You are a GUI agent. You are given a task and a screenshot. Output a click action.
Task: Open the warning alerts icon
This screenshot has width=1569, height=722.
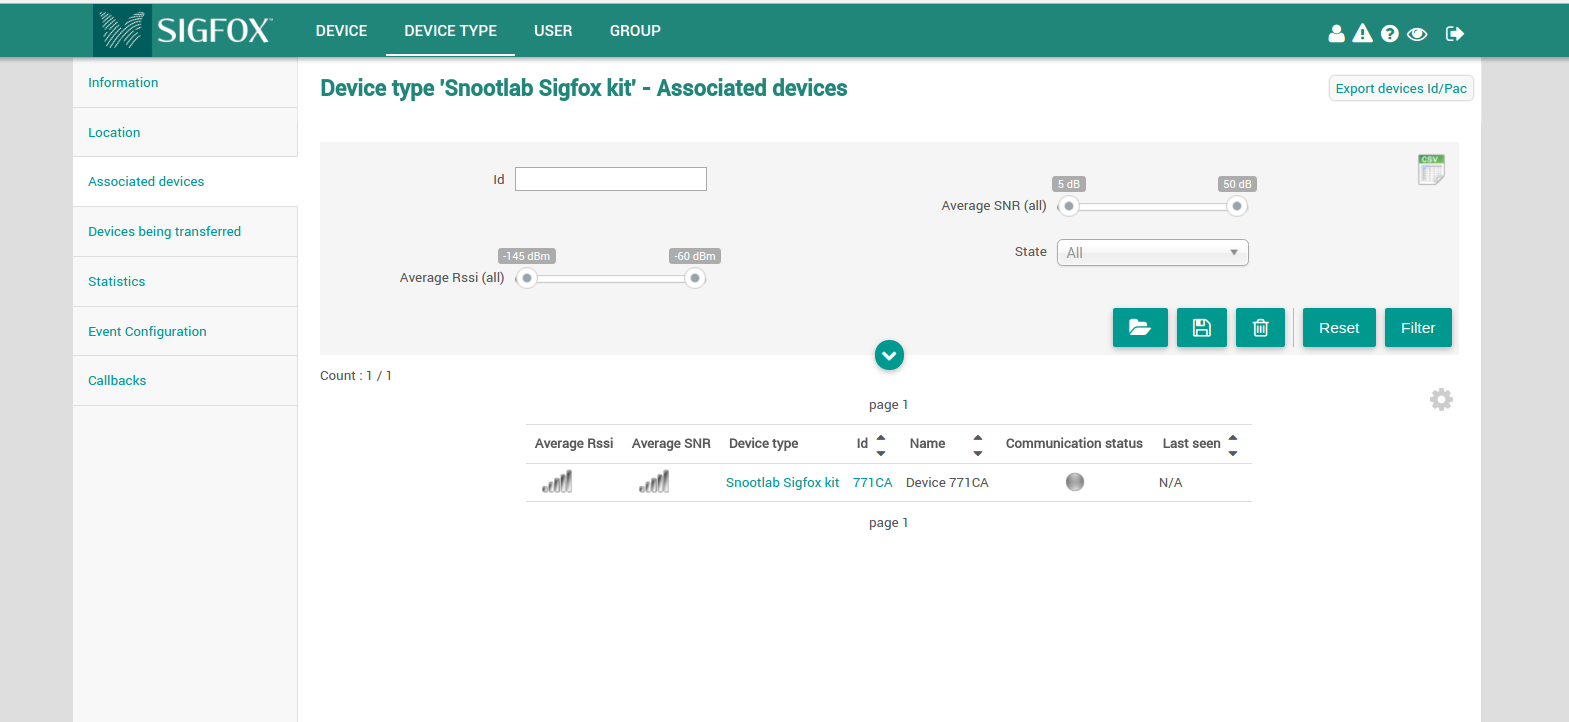point(1362,33)
